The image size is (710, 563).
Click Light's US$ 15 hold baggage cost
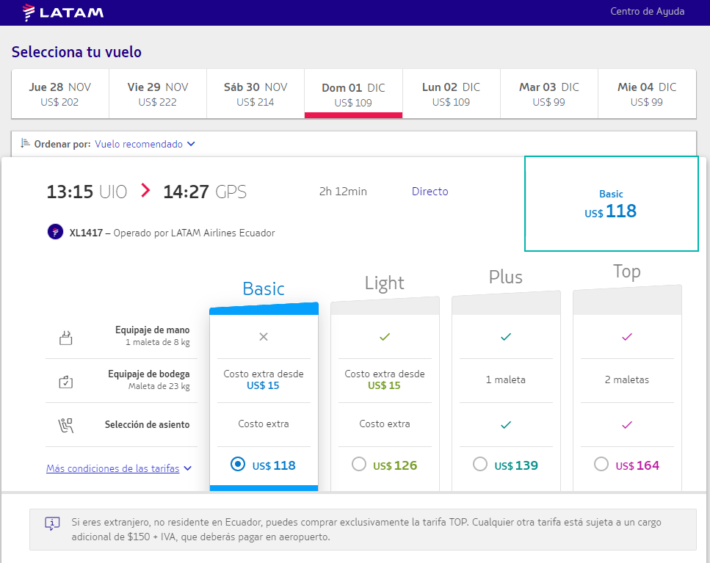point(384,385)
